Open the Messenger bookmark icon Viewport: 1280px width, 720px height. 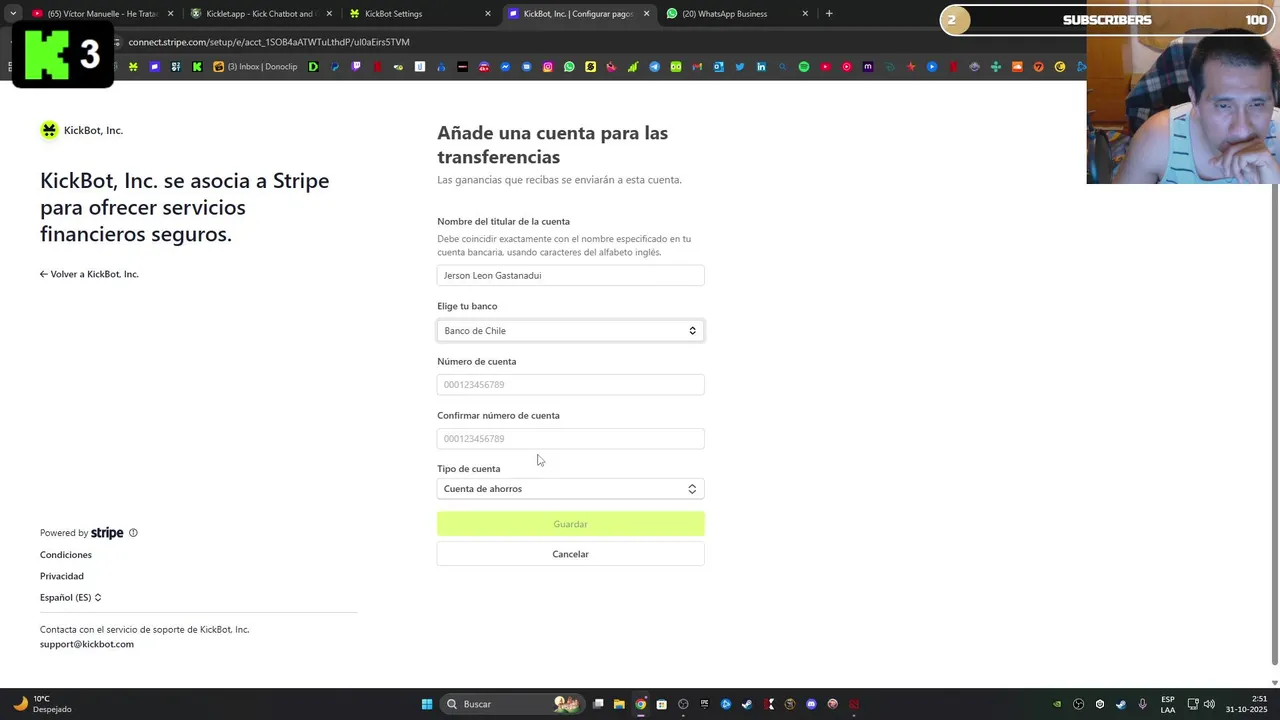(505, 67)
